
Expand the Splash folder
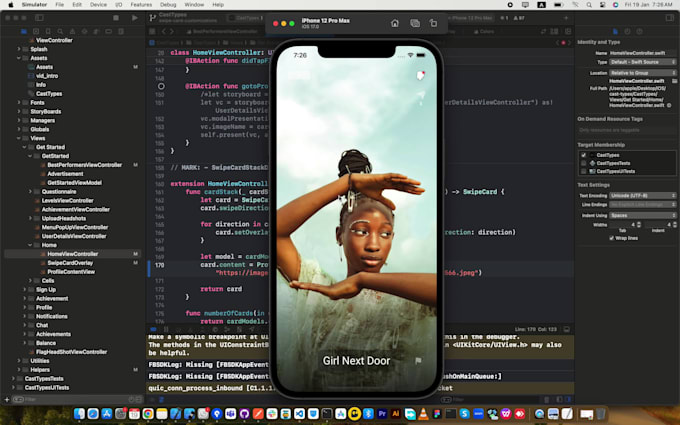[19, 49]
